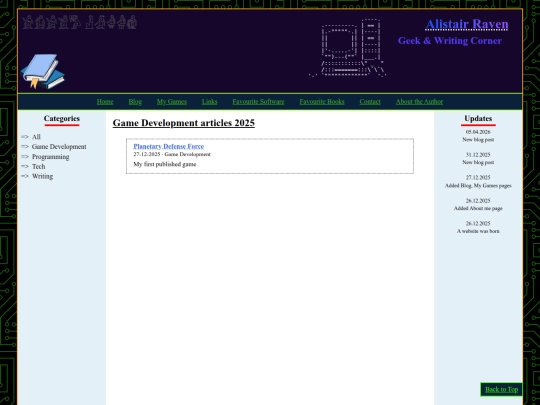Screen dimensions: 540x405
Task: Select the Programming category
Action: [x=51, y=157]
